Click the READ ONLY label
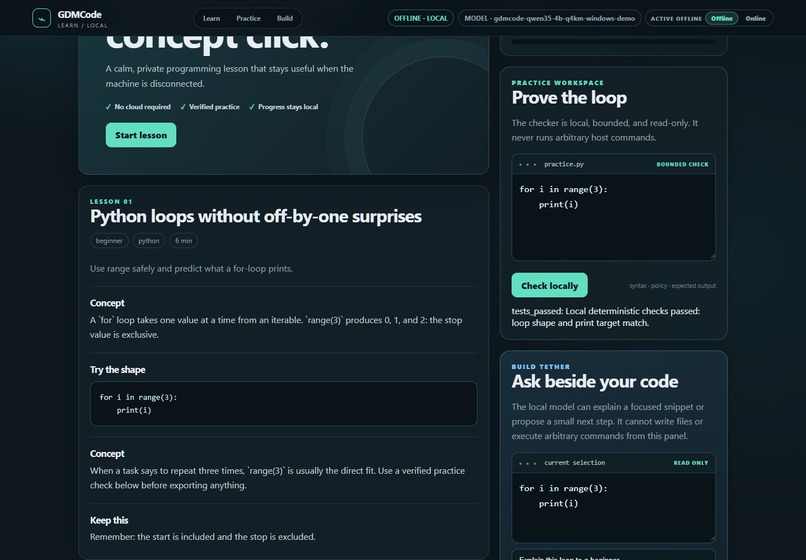Screen dimensions: 806x560 691,463
